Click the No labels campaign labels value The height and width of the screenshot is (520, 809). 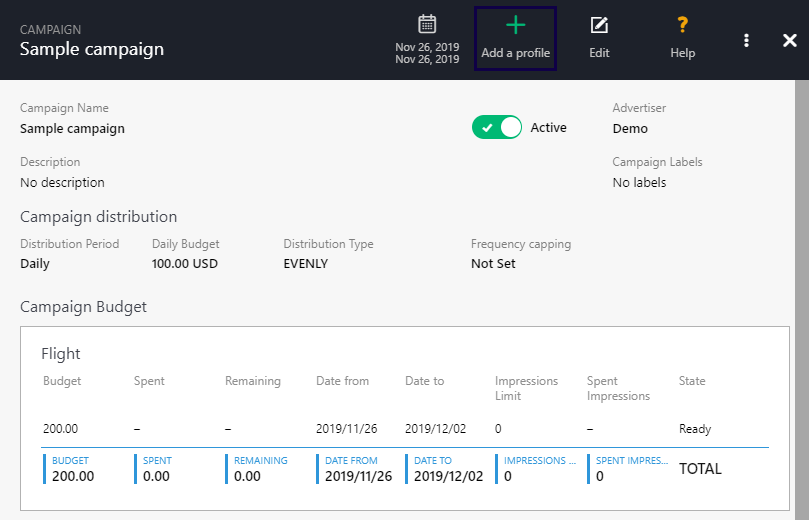(639, 182)
